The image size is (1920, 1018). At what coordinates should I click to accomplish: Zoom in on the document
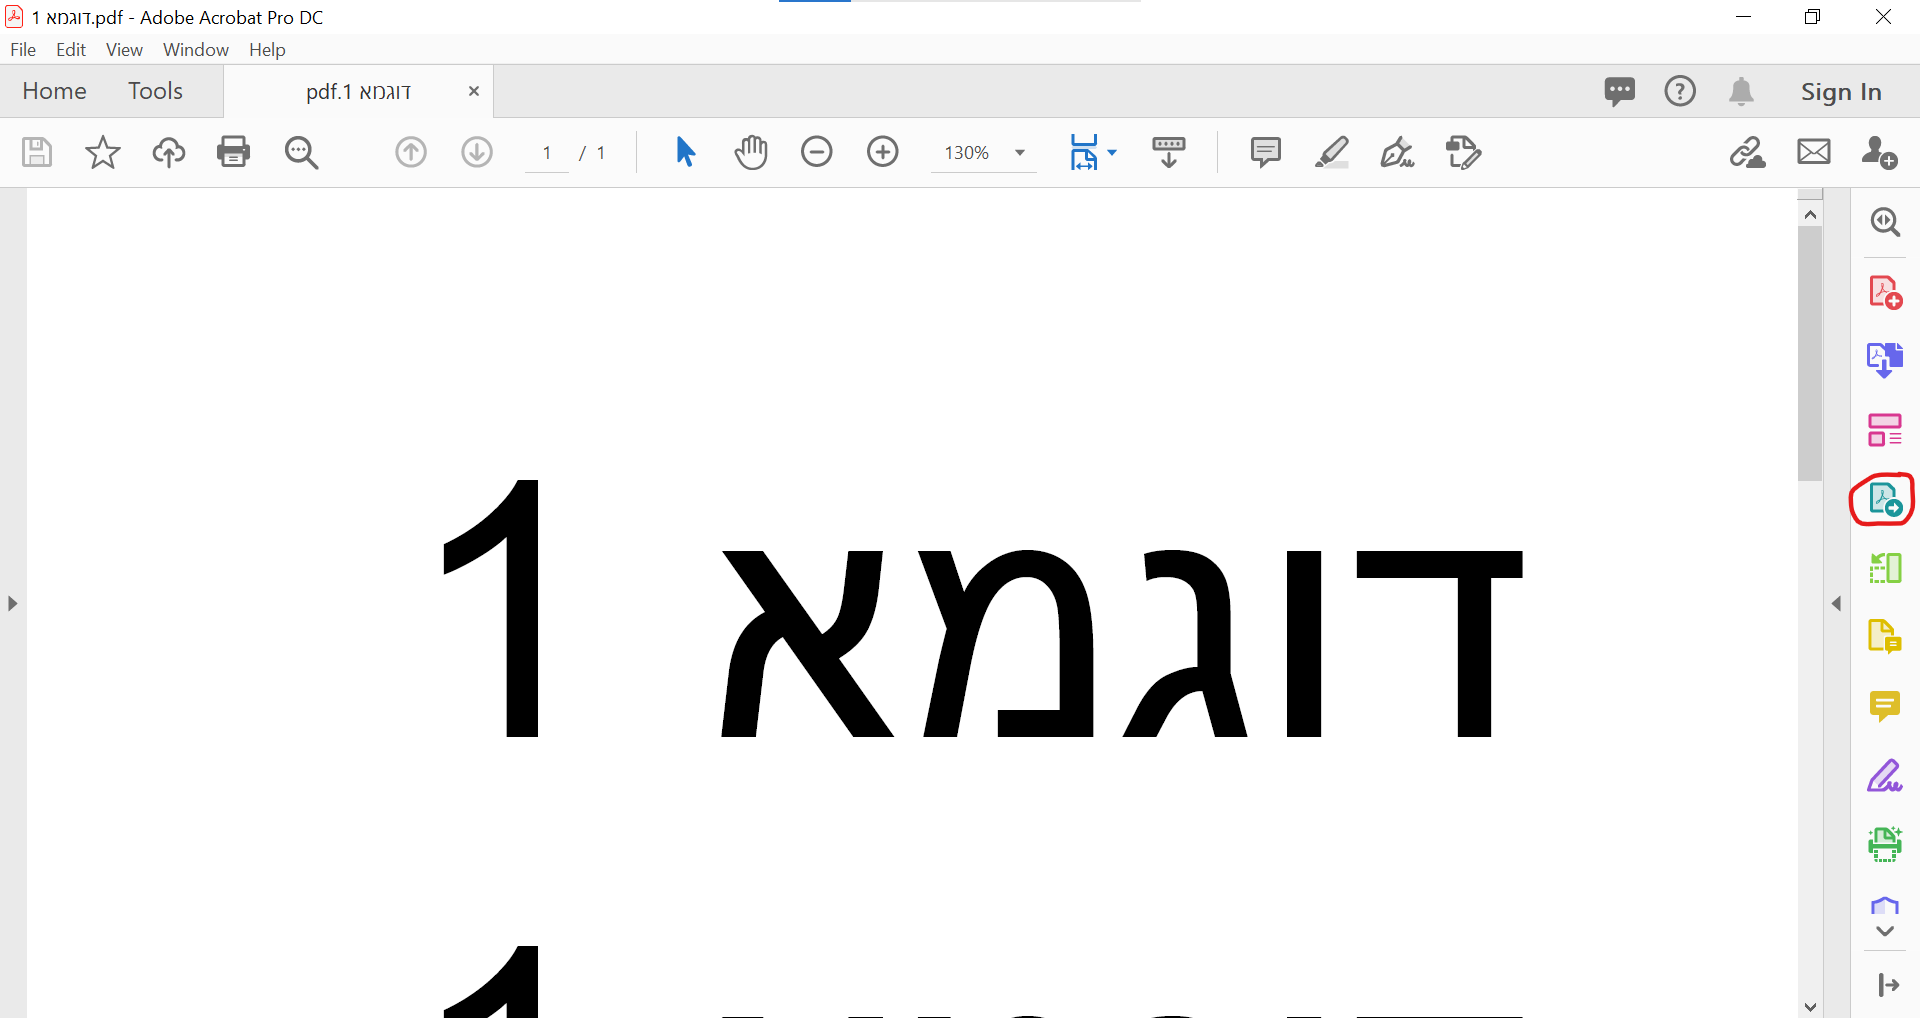coord(883,152)
